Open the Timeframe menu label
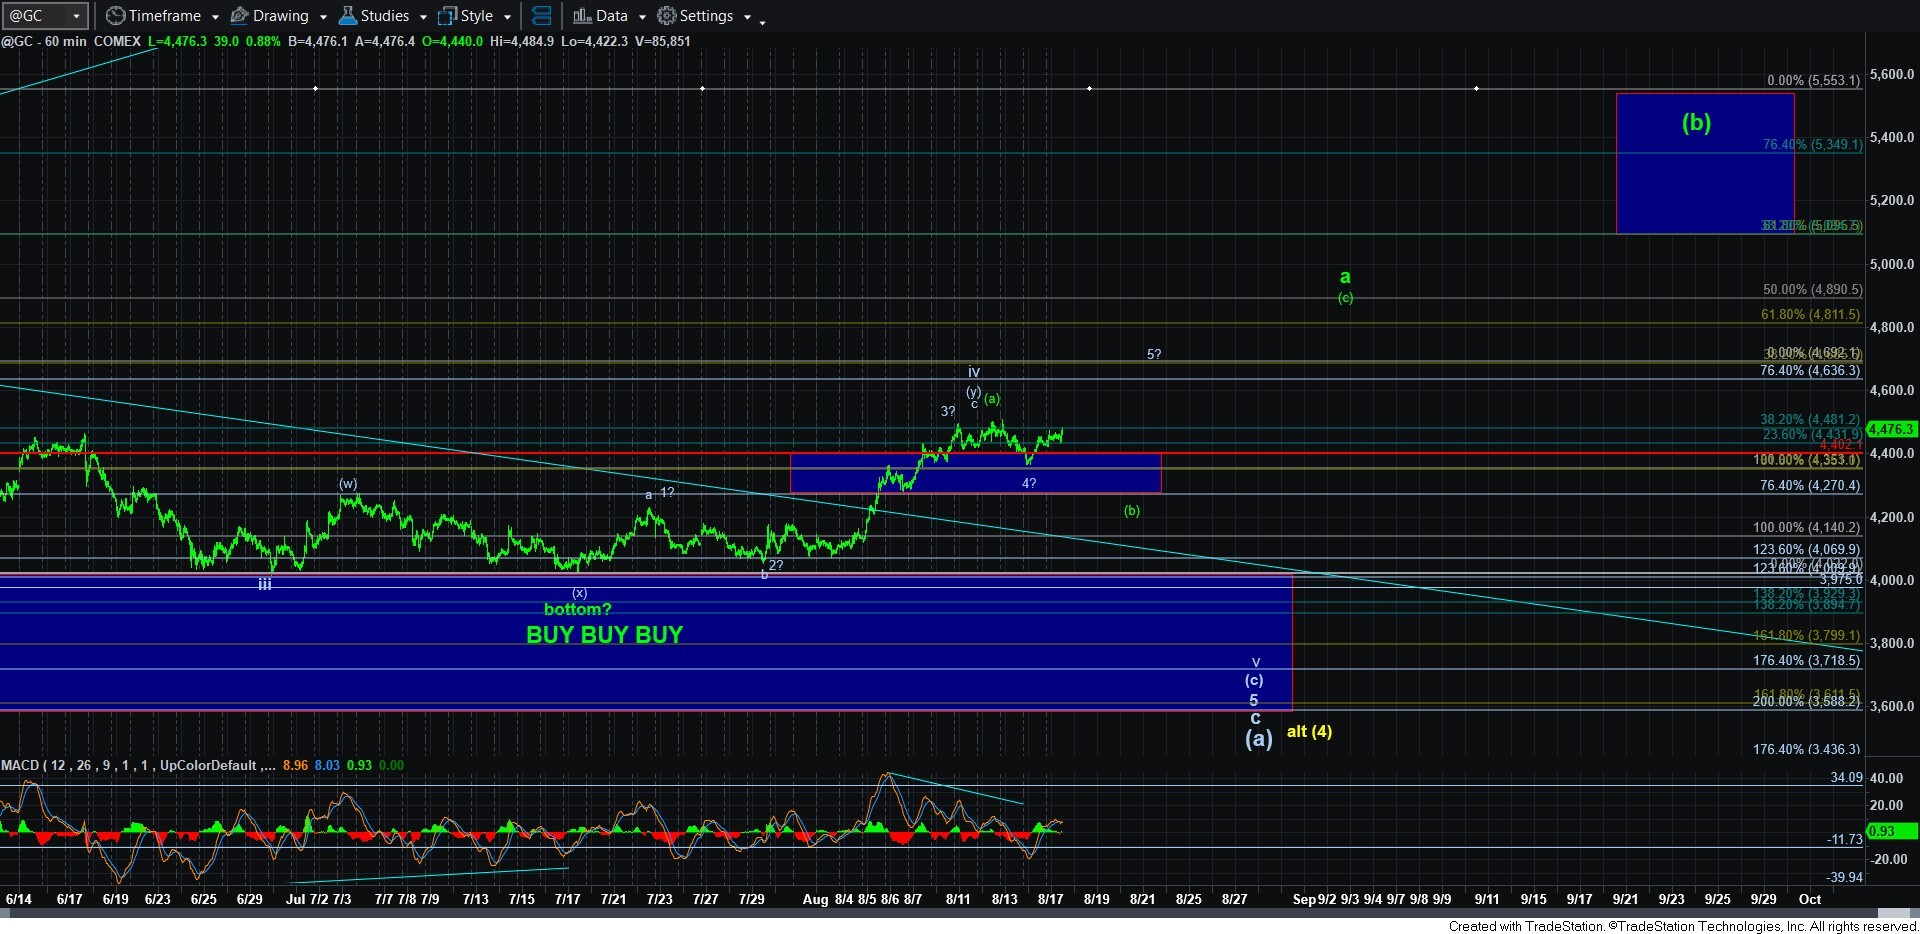This screenshot has width=1920, height=934. click(x=165, y=16)
